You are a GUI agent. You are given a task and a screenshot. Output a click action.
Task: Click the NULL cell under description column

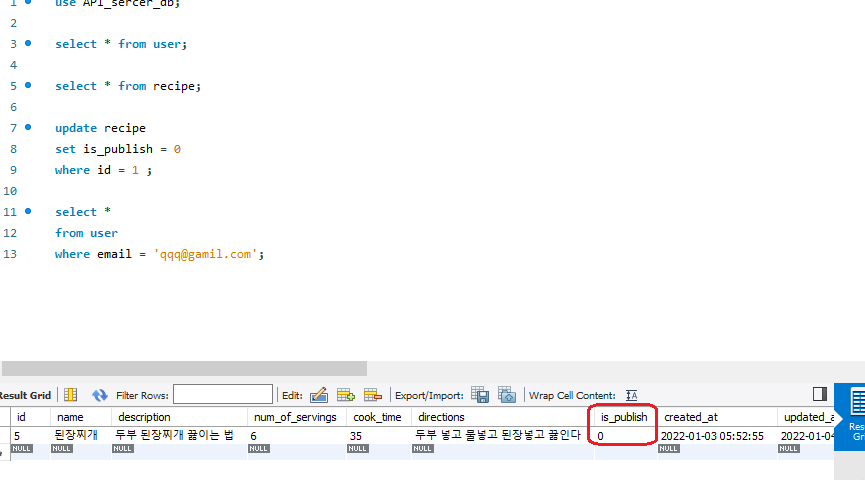[122, 449]
